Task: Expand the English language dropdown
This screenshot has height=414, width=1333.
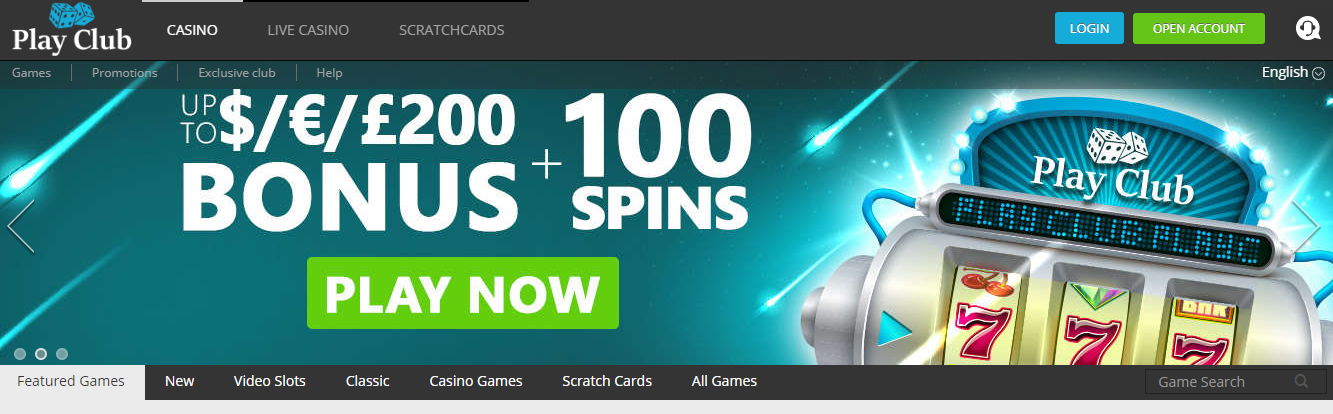Action: 1292,72
